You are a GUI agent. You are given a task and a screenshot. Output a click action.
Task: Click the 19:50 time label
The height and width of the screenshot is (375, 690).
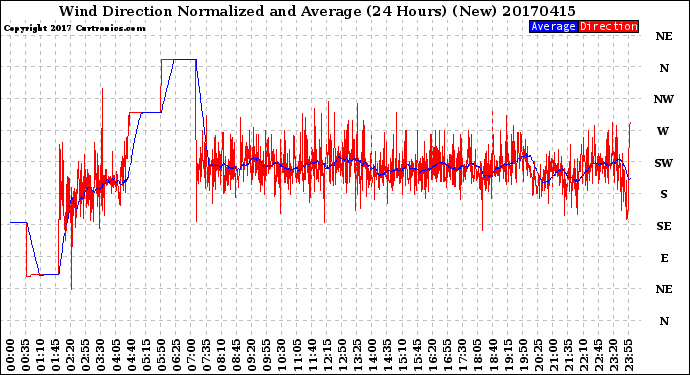point(522,355)
